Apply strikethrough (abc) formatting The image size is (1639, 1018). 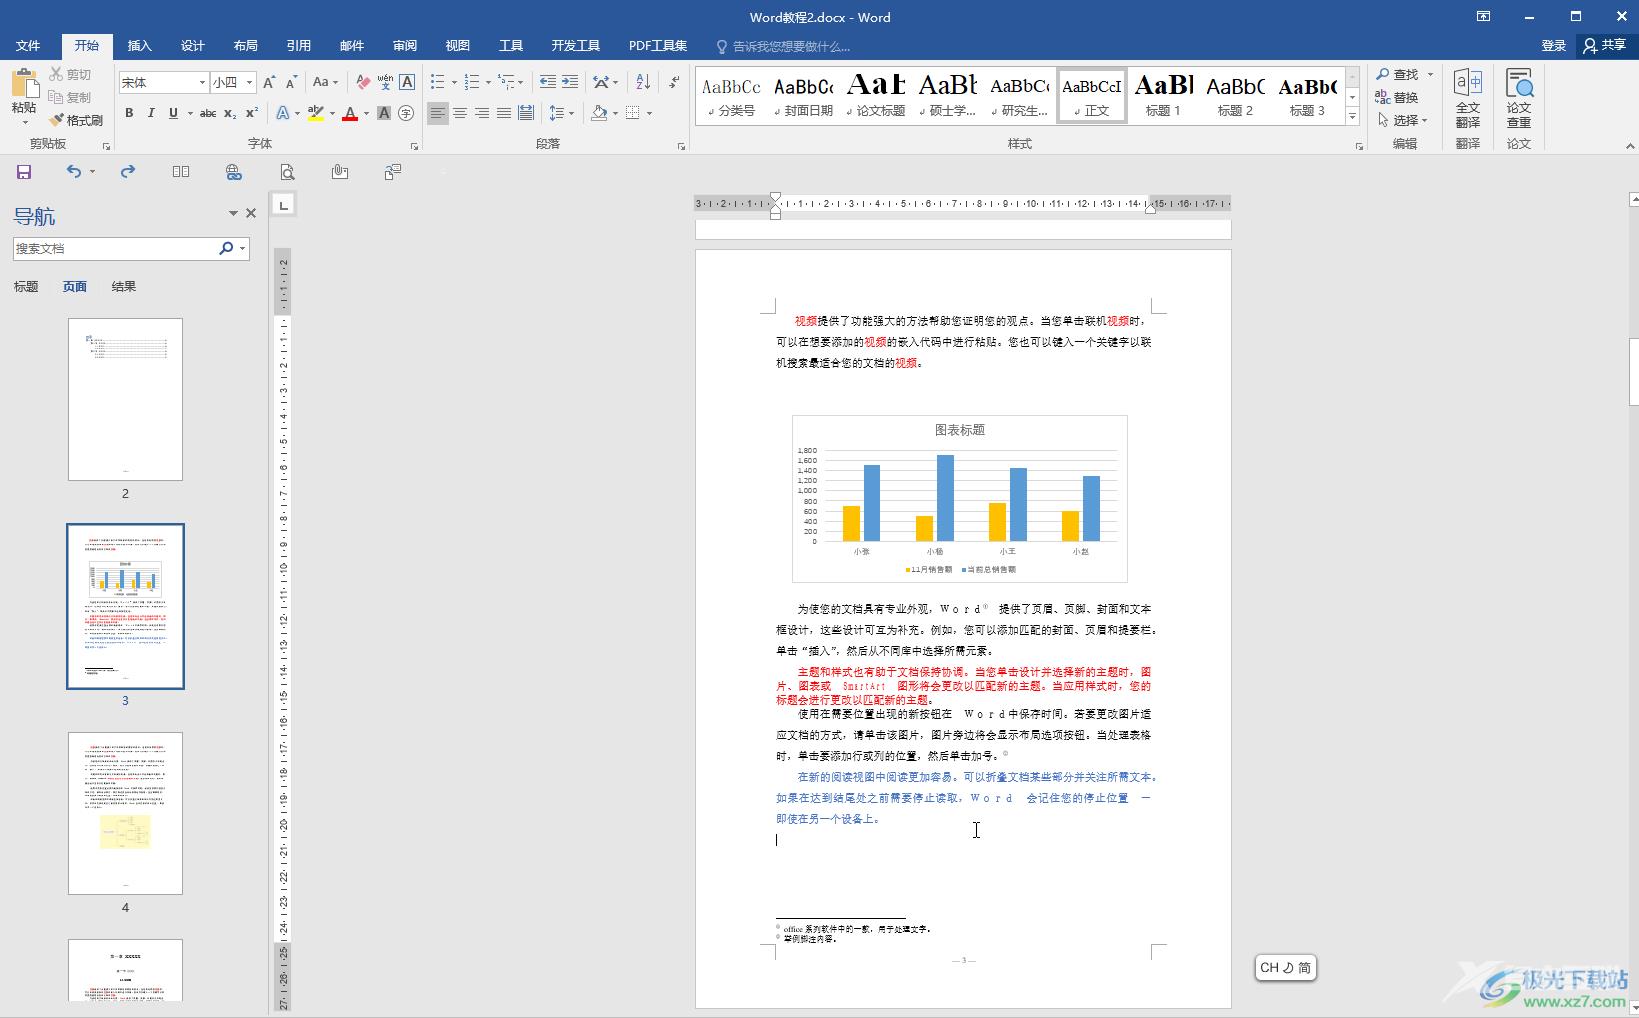click(x=208, y=113)
